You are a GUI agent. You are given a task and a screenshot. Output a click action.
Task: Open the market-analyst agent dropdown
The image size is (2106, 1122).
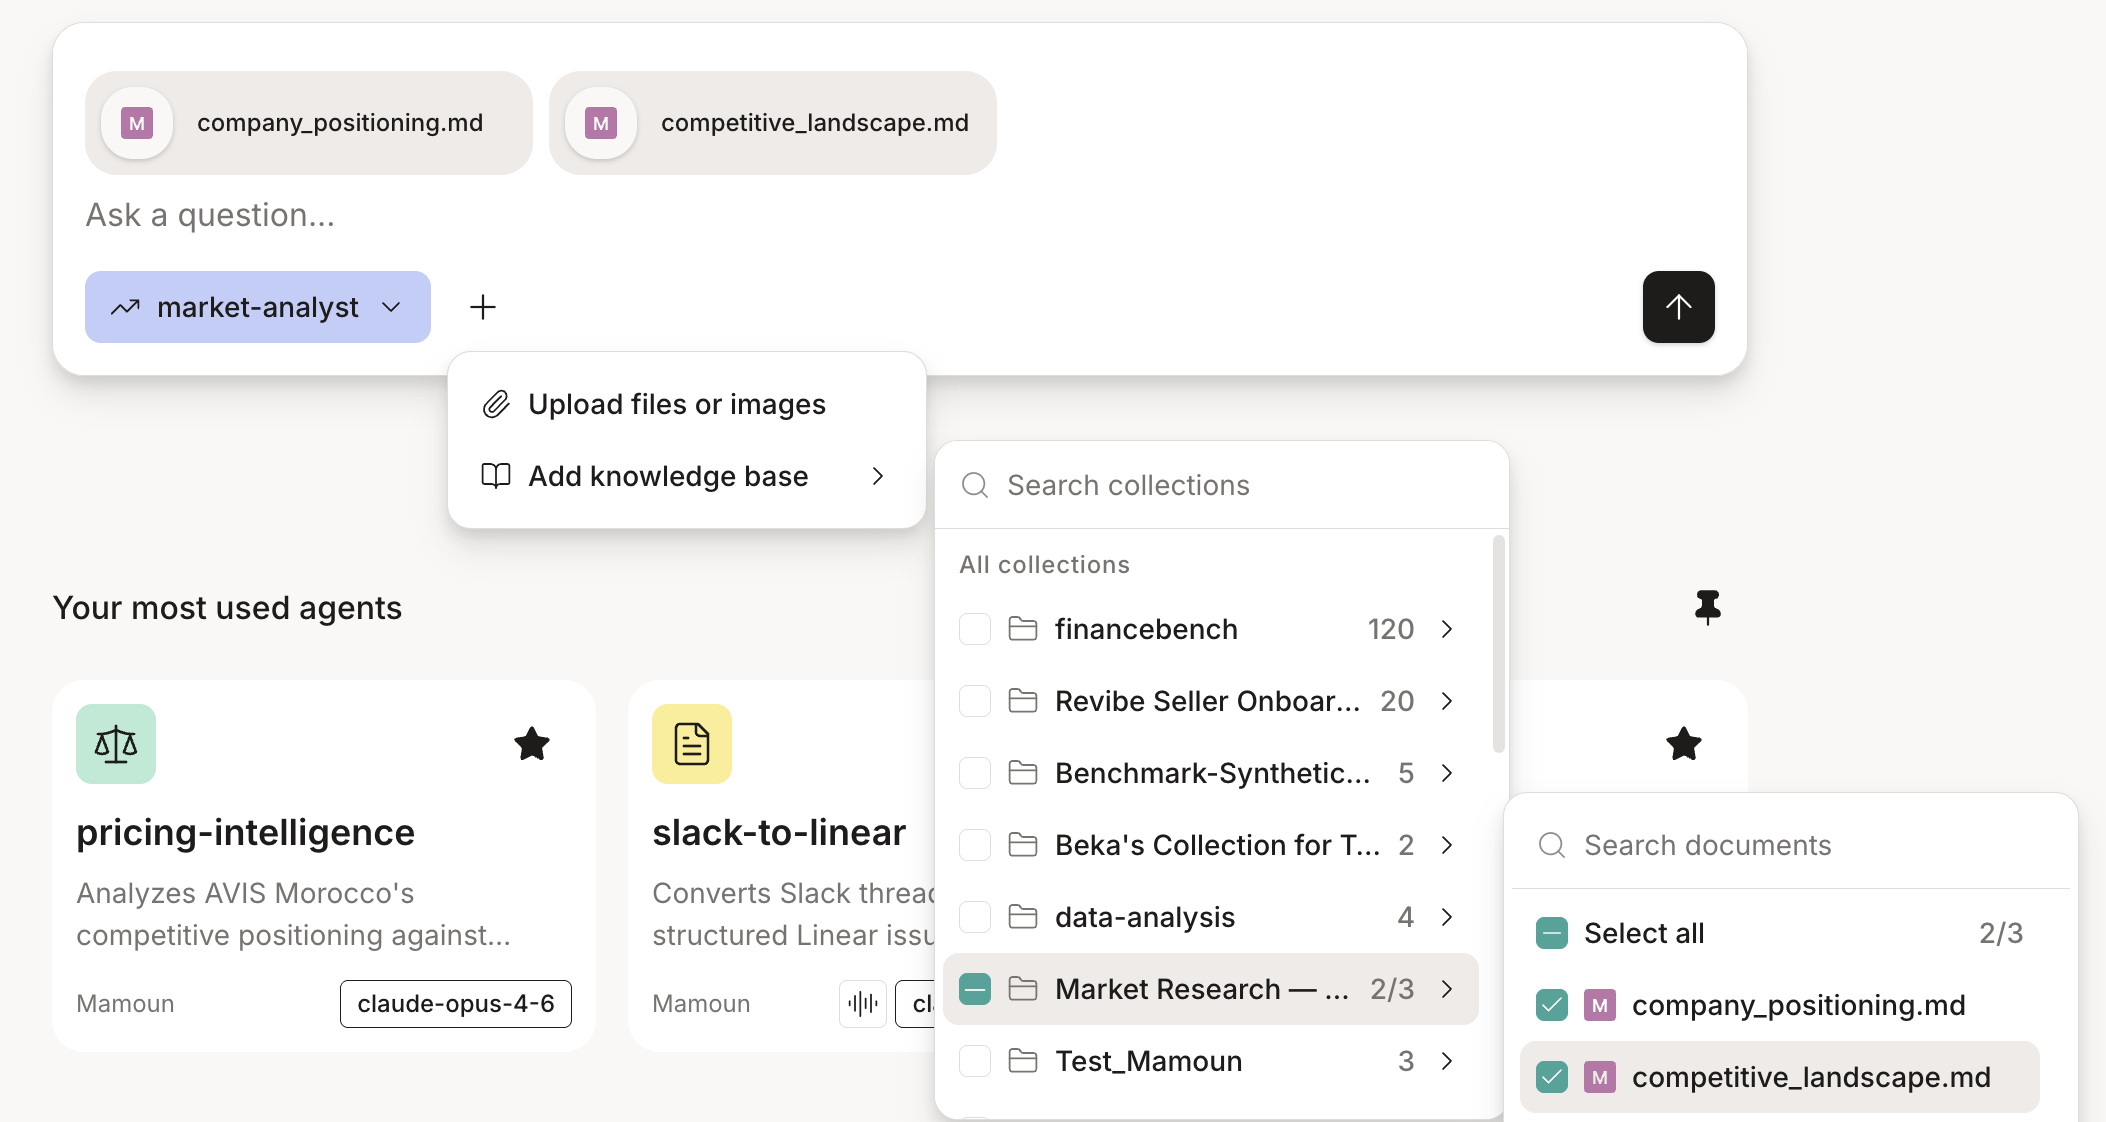click(x=258, y=307)
